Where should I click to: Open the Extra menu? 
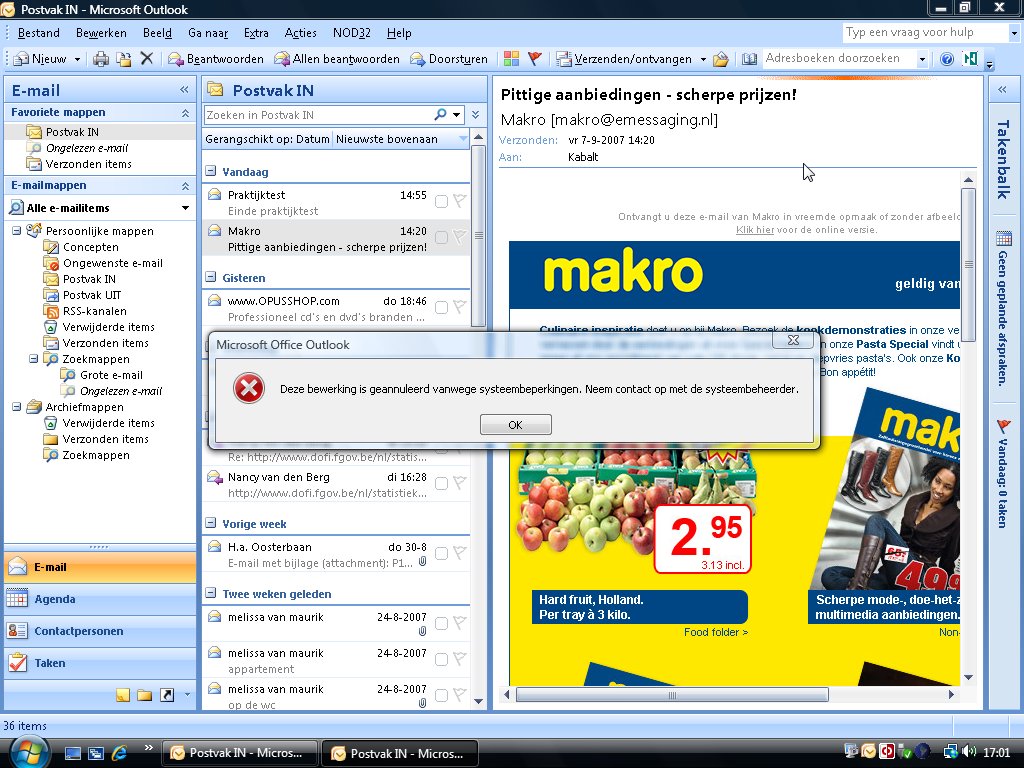pos(256,33)
